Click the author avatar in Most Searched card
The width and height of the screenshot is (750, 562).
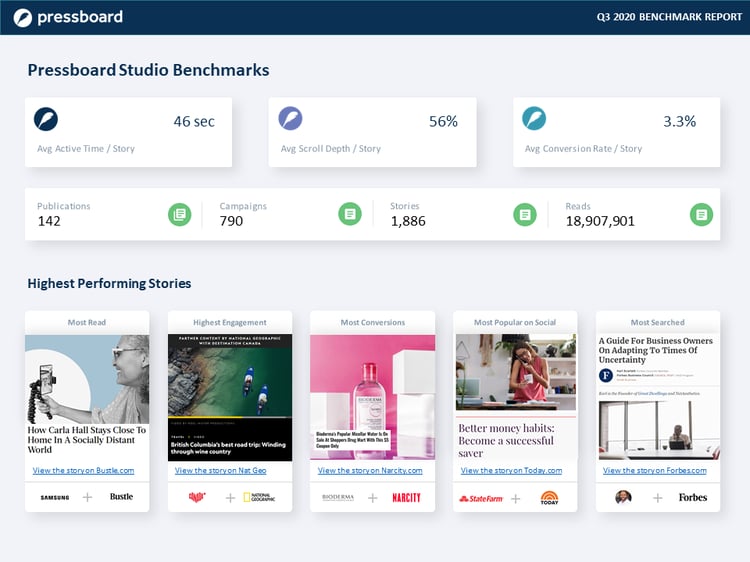(623, 497)
